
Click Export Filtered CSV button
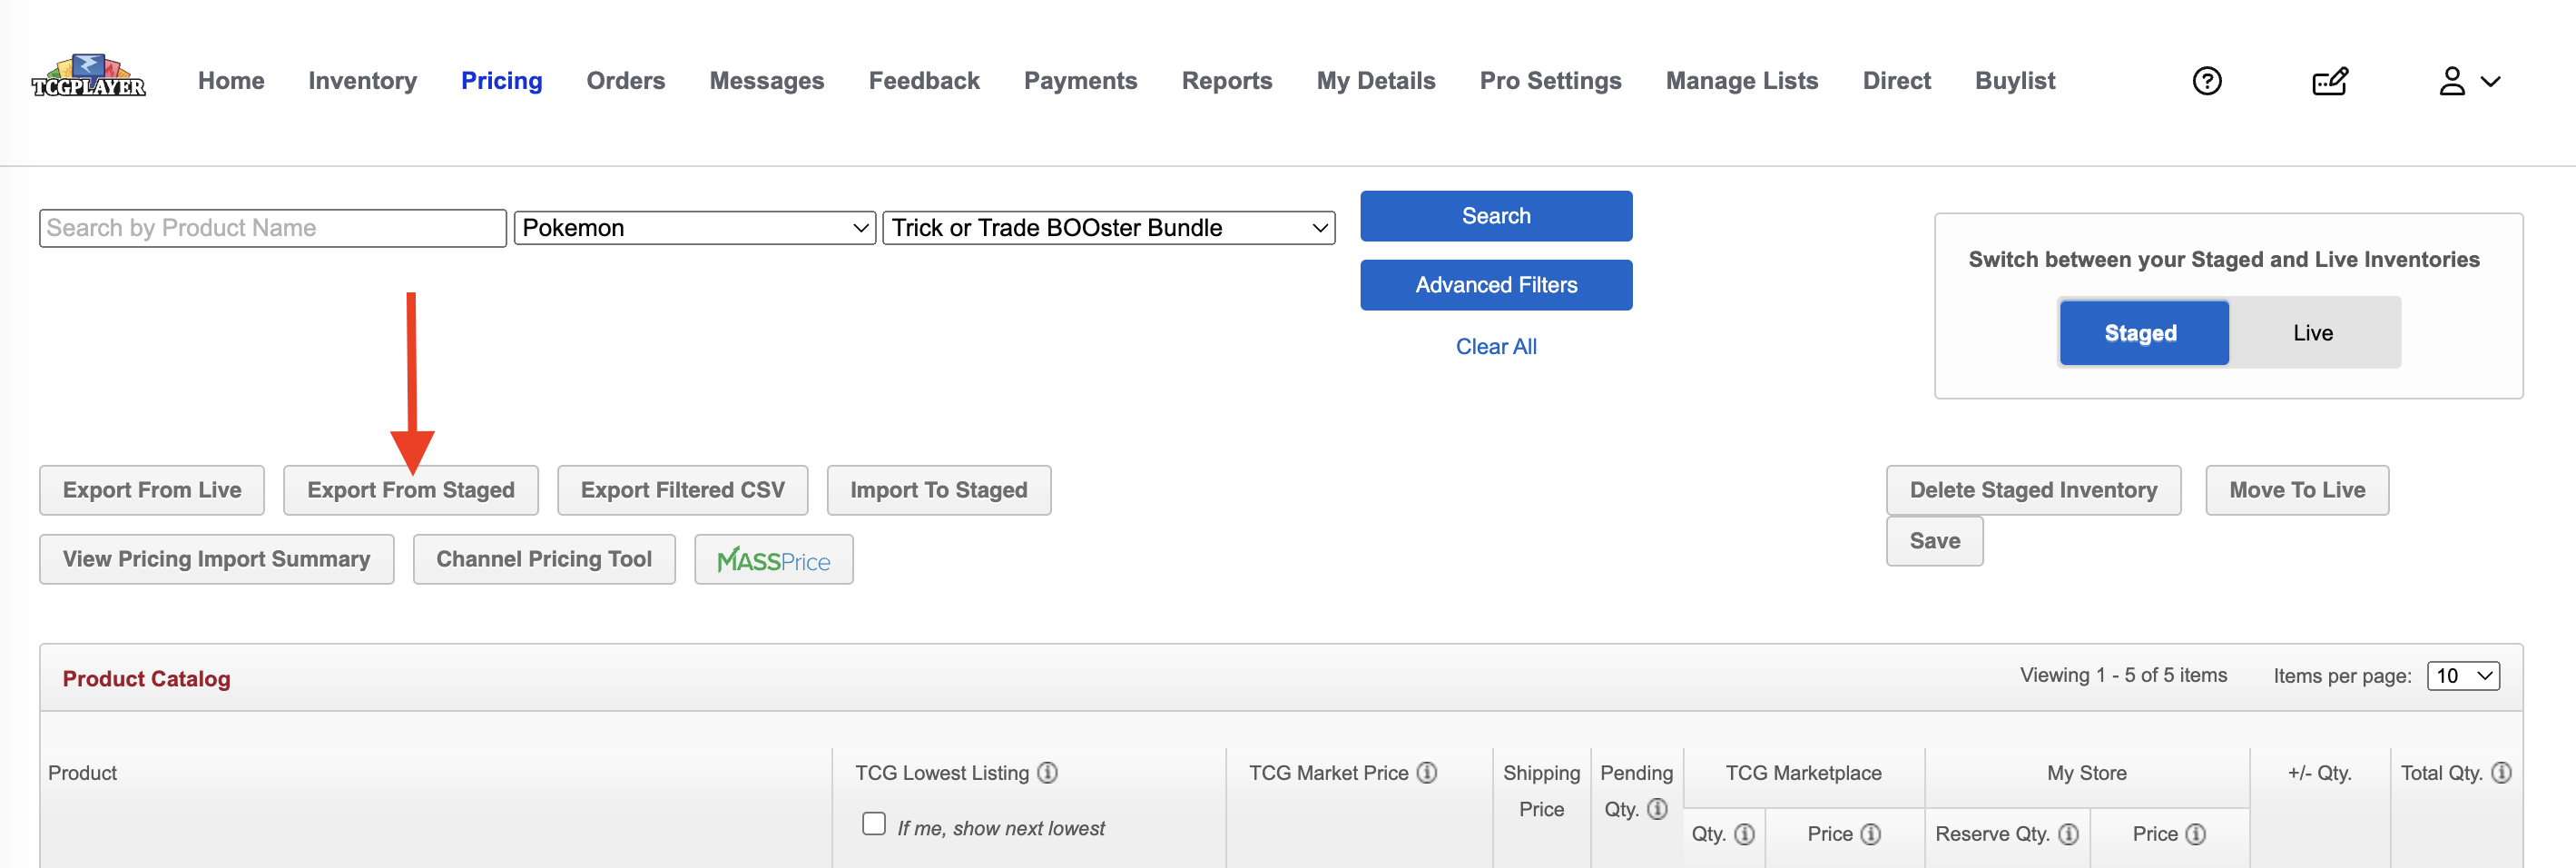[683, 490]
